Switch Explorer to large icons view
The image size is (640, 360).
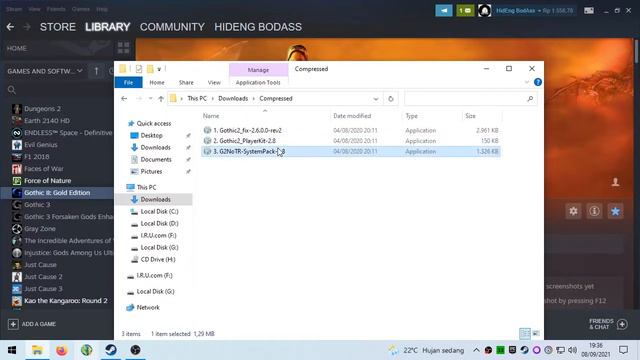click(536, 333)
